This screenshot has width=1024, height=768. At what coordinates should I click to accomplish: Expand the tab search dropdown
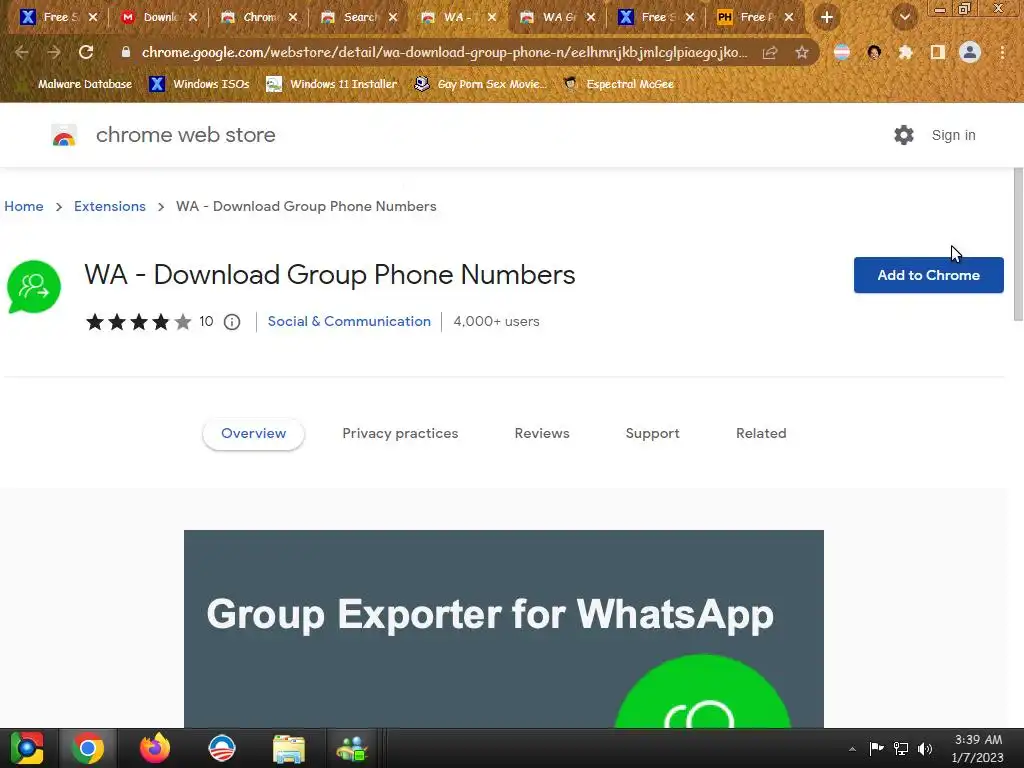[904, 18]
